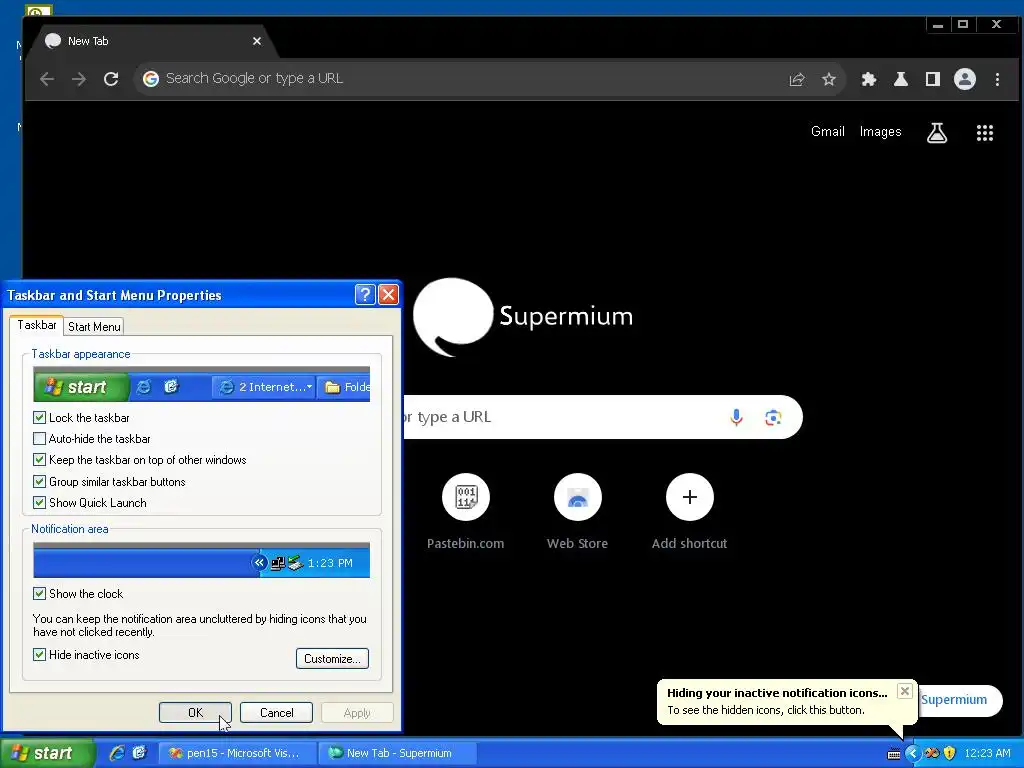Image resolution: width=1024 pixels, height=768 pixels.
Task: Click the Customize... button for notification icons
Action: pyautogui.click(x=332, y=658)
